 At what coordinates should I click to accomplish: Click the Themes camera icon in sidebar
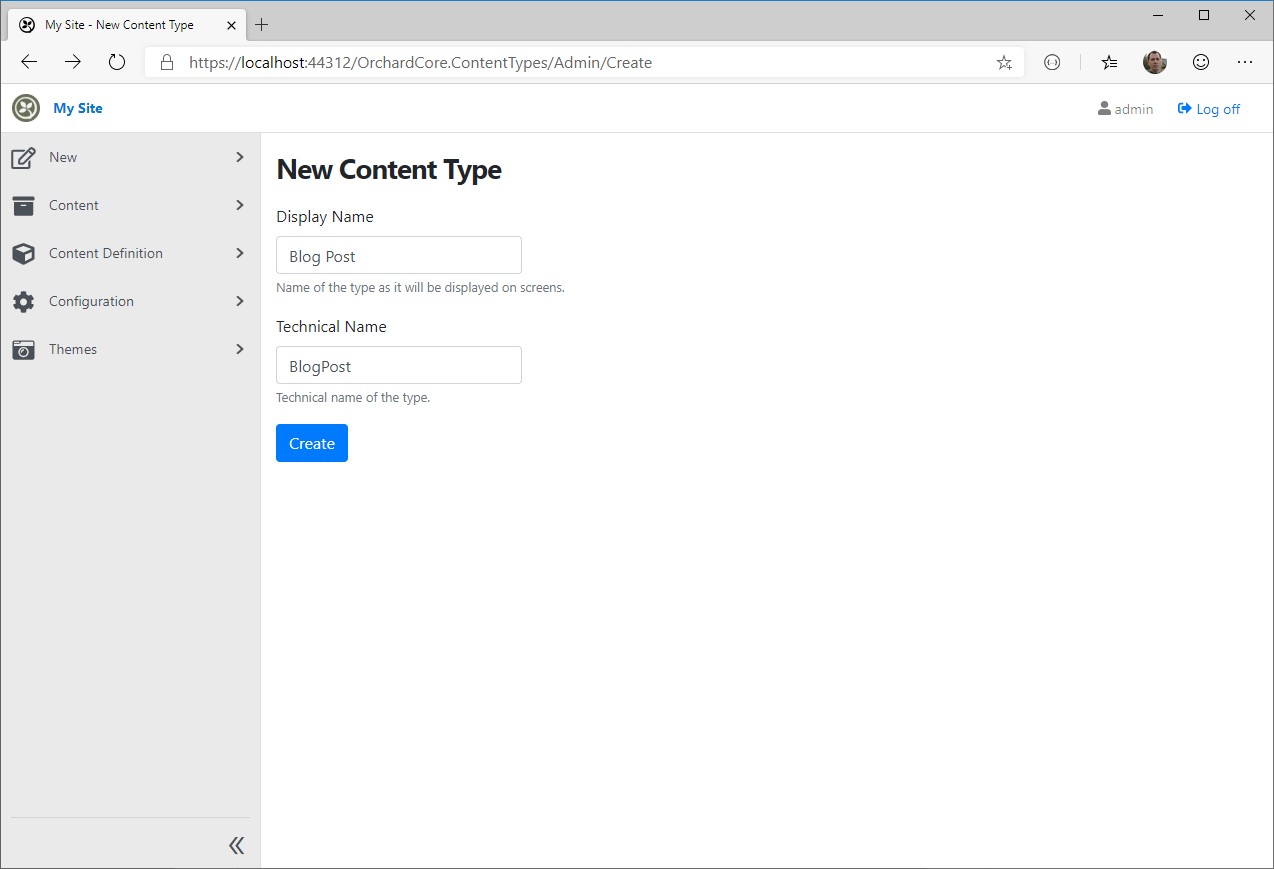point(22,349)
